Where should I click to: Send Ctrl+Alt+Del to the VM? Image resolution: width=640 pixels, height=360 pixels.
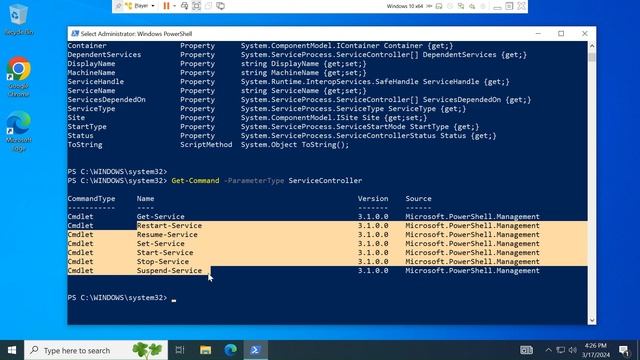point(184,6)
